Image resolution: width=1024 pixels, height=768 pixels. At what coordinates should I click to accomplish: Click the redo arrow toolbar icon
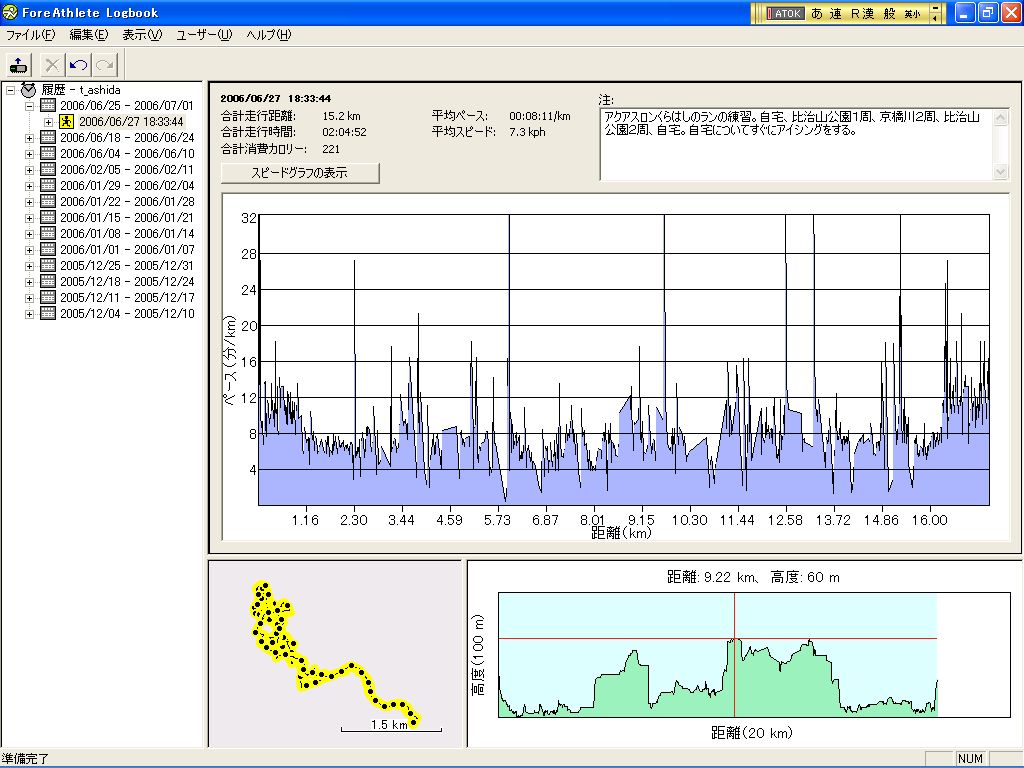[105, 65]
